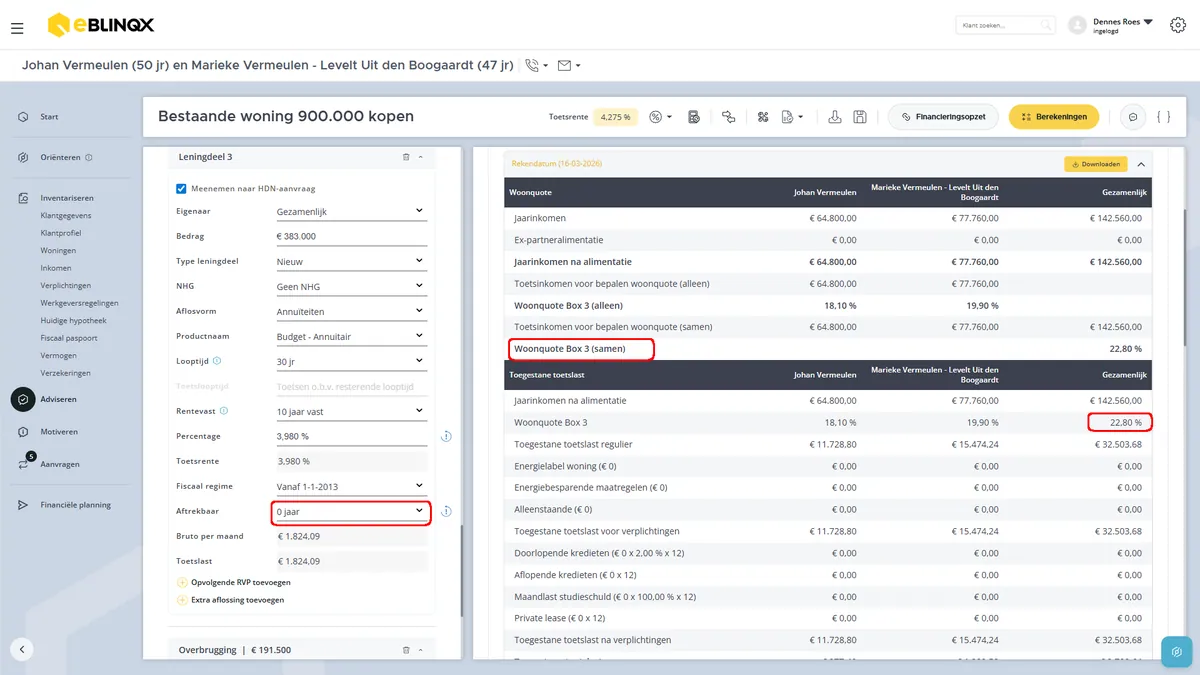Delete the Overbrugging section with trash icon
Screen dimensions: 1200x675
coord(406,650)
